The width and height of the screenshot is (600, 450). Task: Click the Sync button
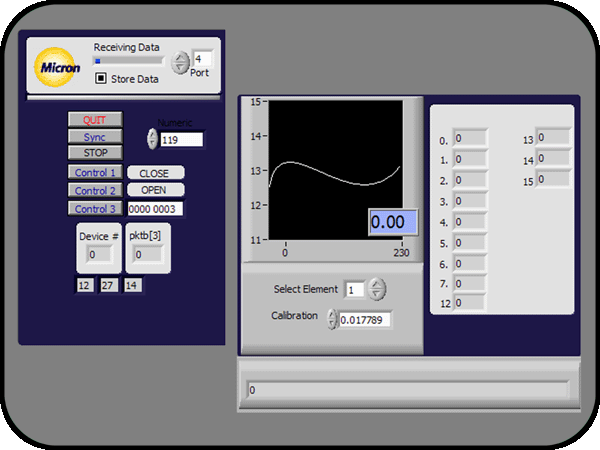[95, 137]
